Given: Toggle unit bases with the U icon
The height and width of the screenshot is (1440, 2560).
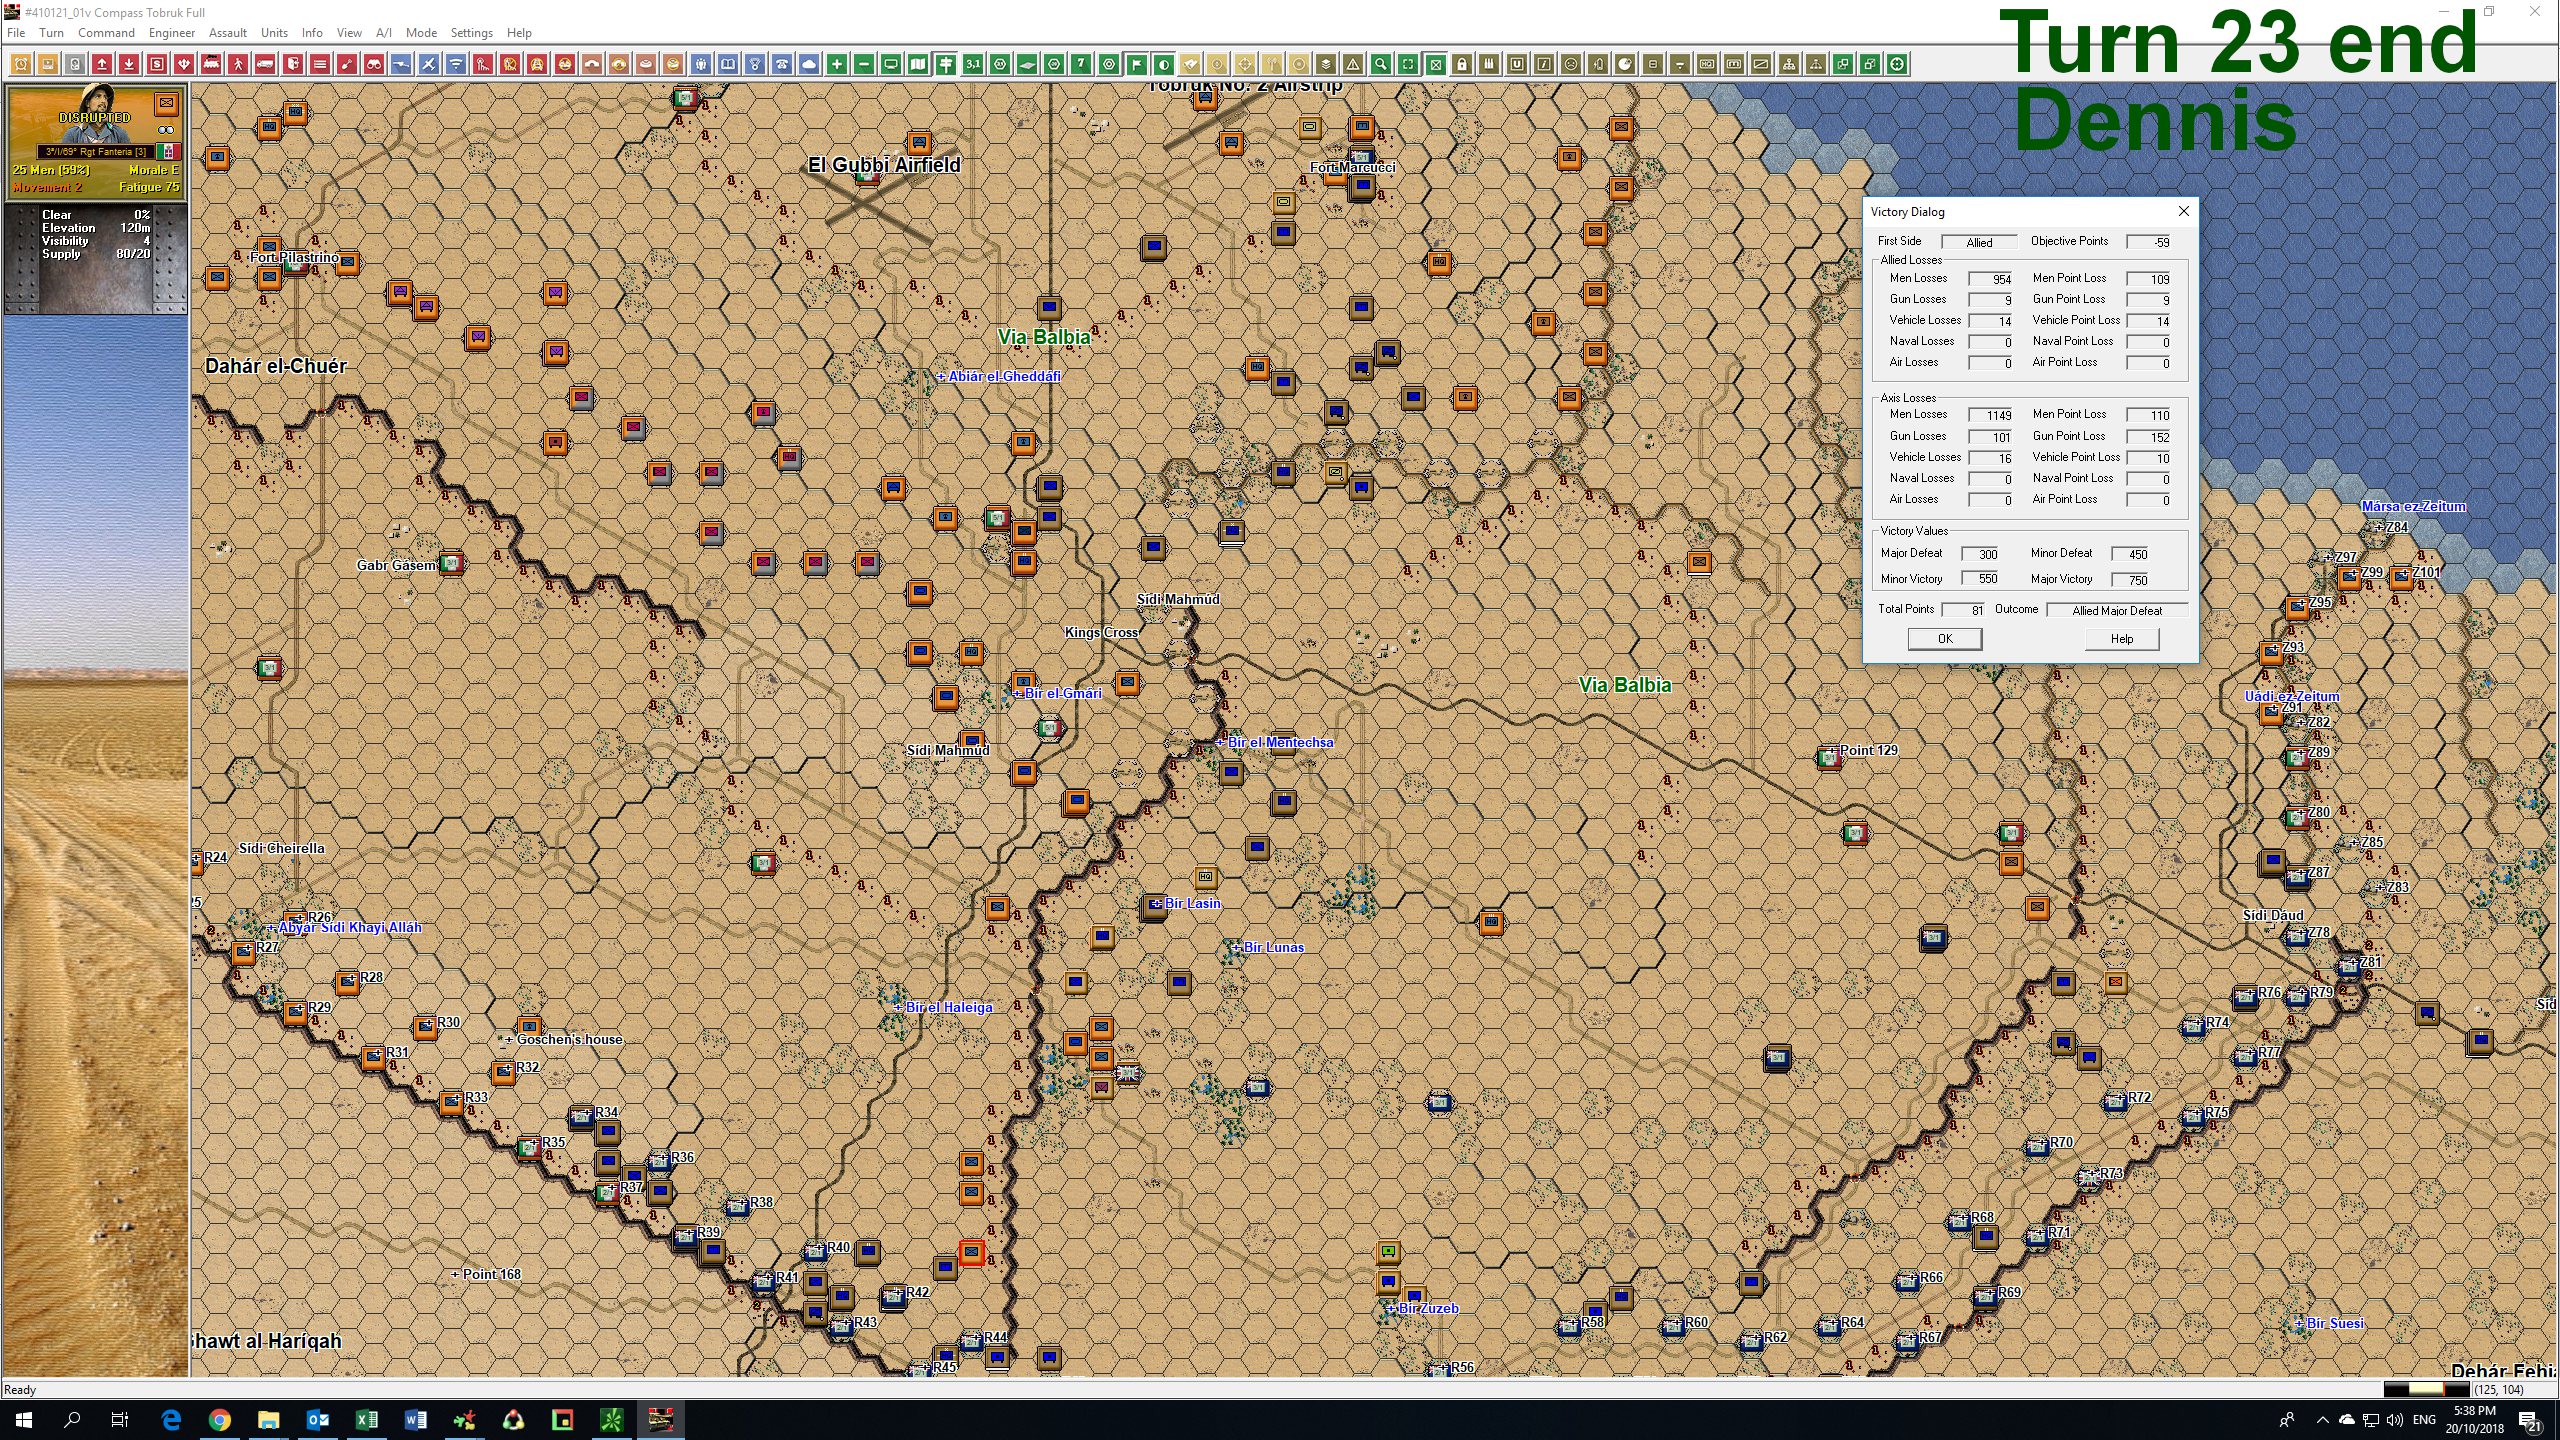Looking at the screenshot, I should [1516, 64].
